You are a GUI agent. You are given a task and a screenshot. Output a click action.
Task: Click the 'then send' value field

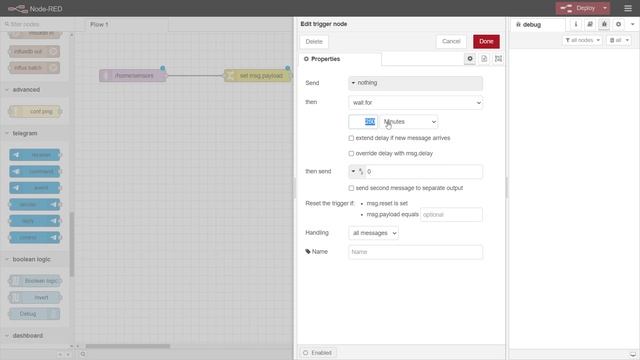pos(424,172)
